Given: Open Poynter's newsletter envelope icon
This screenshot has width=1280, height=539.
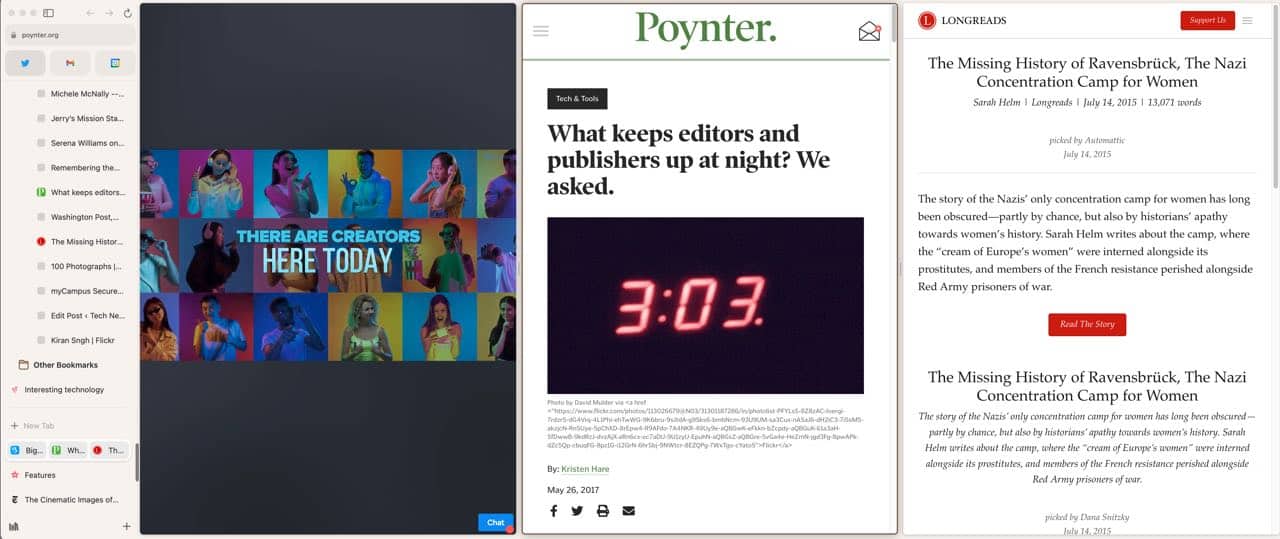Looking at the screenshot, I should [869, 31].
